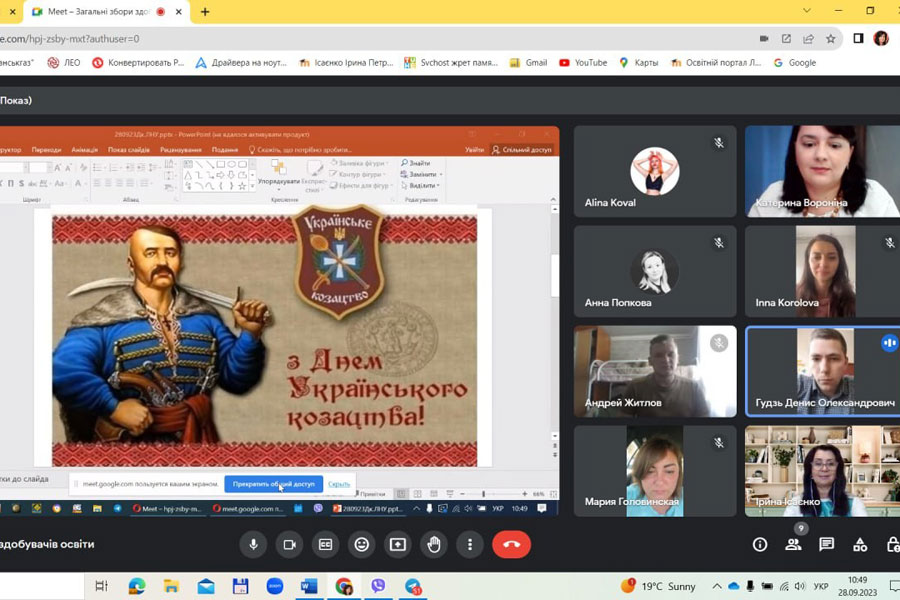The image size is (900, 600).
Task: Bookmark this page with star icon
Action: (x=831, y=39)
